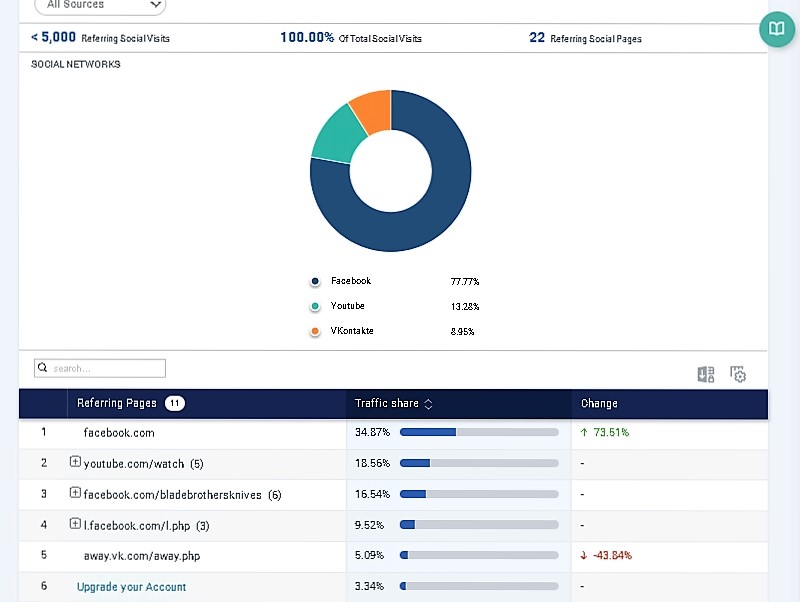This screenshot has width=800, height=602.
Task: Click the Facebook legend label
Action: (351, 281)
